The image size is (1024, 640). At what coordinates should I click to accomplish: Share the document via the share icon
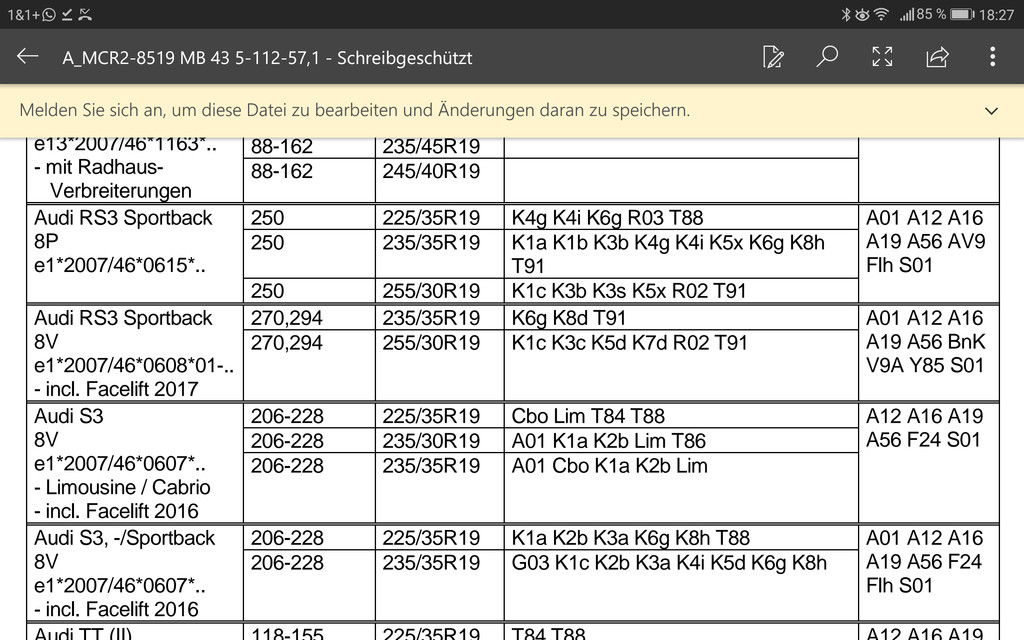click(x=937, y=57)
